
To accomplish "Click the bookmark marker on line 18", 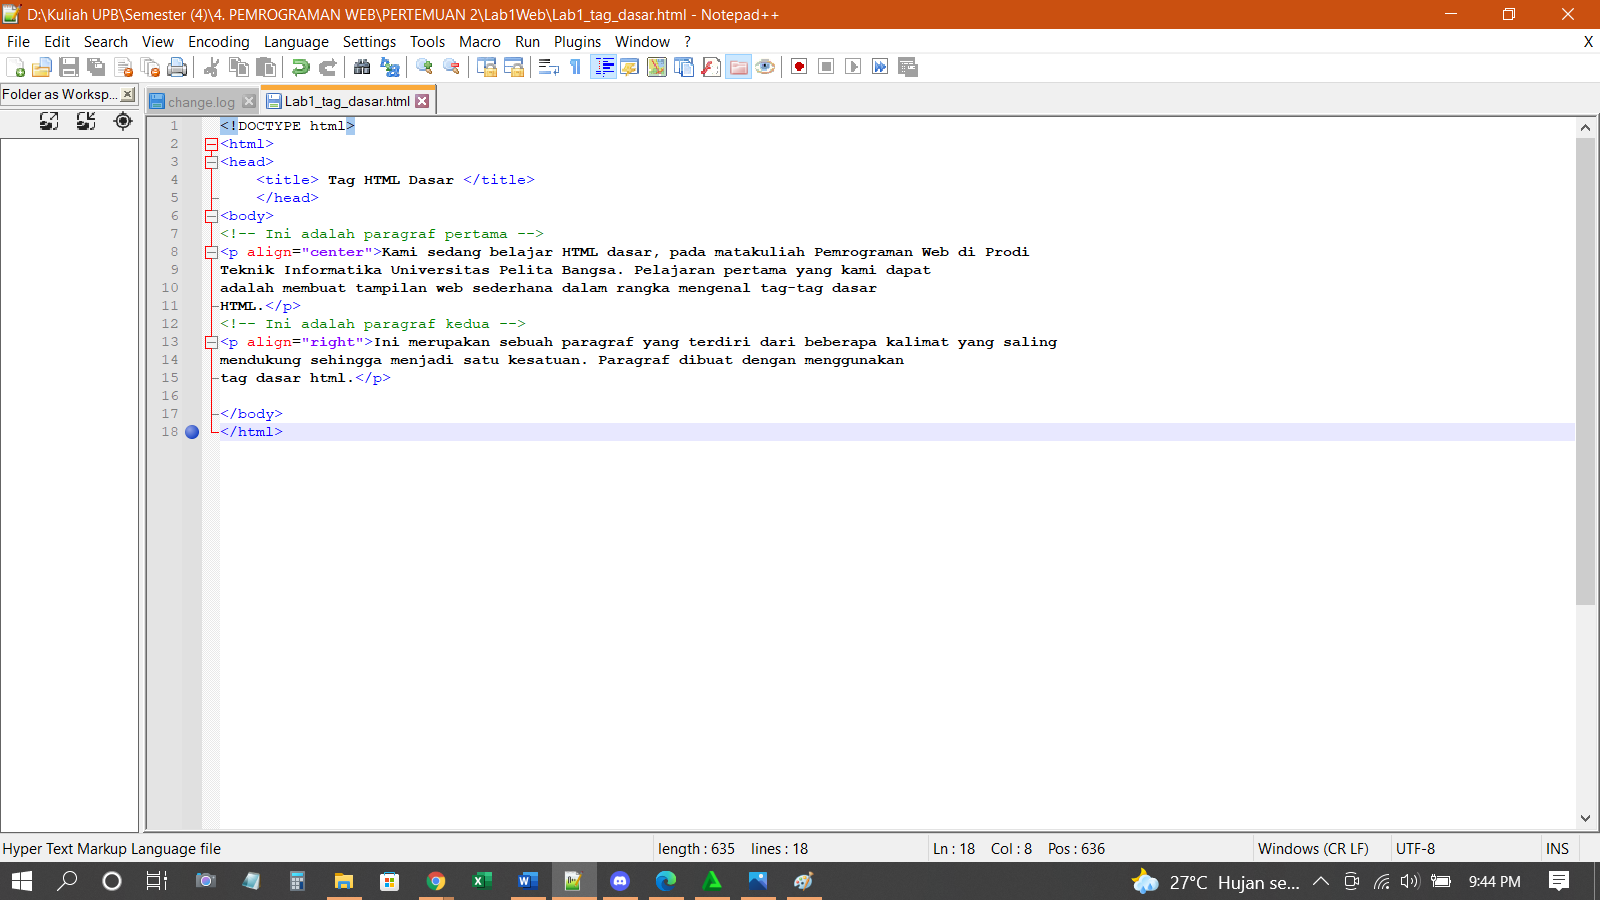I will [192, 432].
